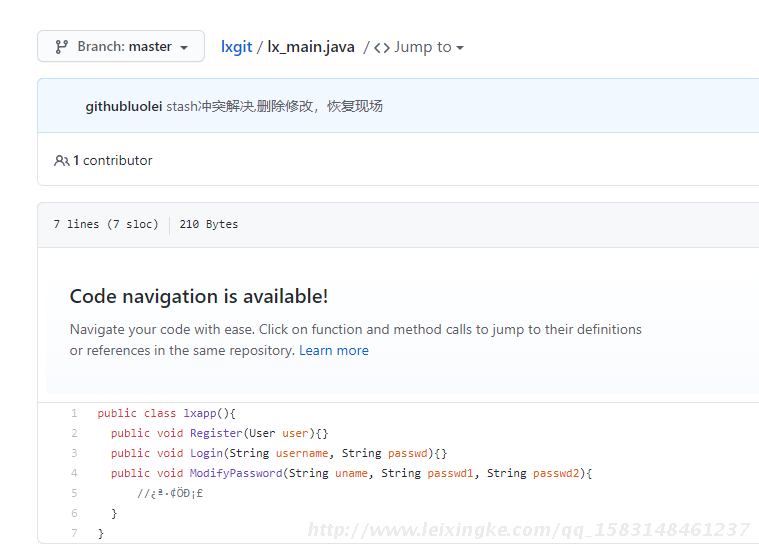Click the ModifyPassword method name

236,473
